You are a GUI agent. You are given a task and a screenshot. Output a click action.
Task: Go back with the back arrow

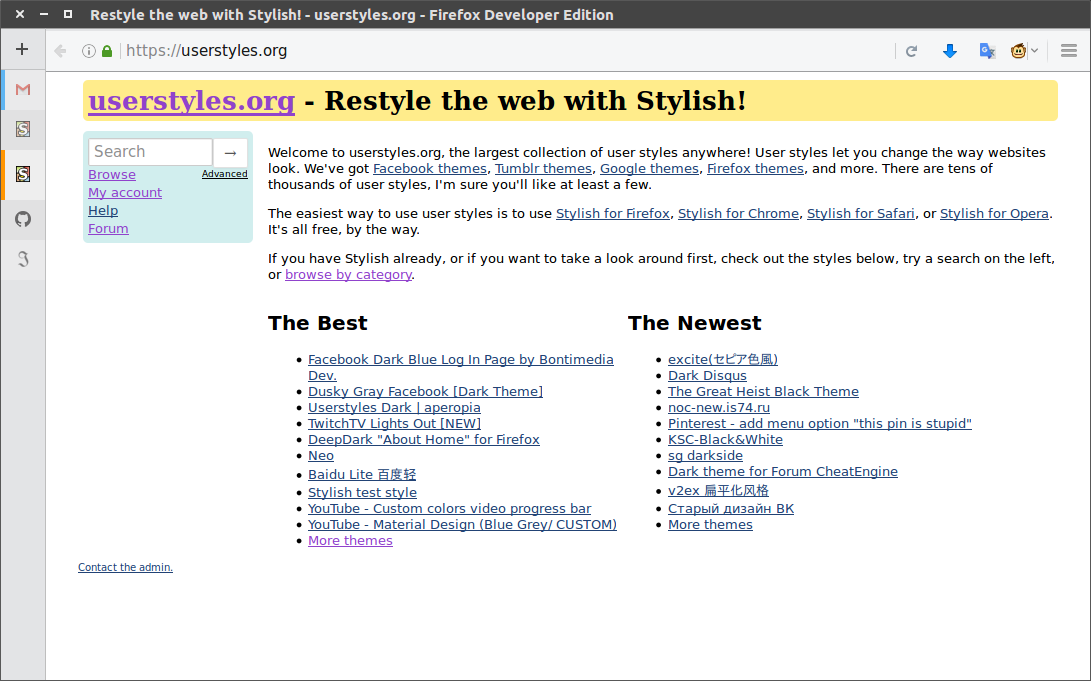tap(61, 51)
